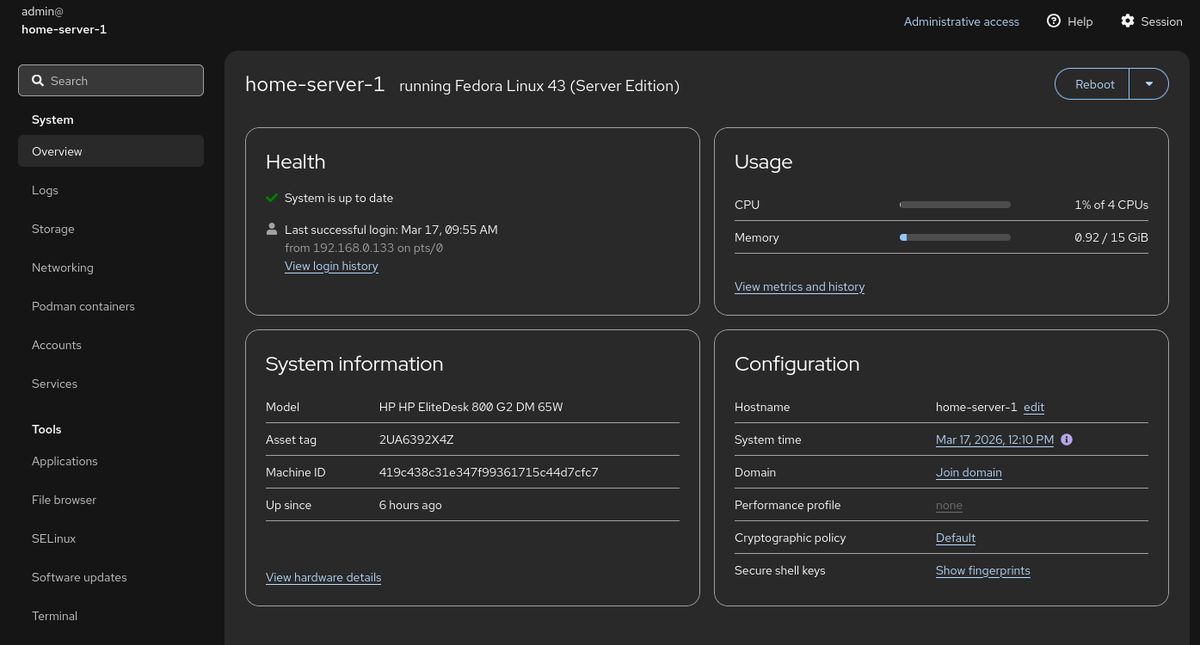Click View login history under Health
This screenshot has width=1200, height=645.
(331, 265)
